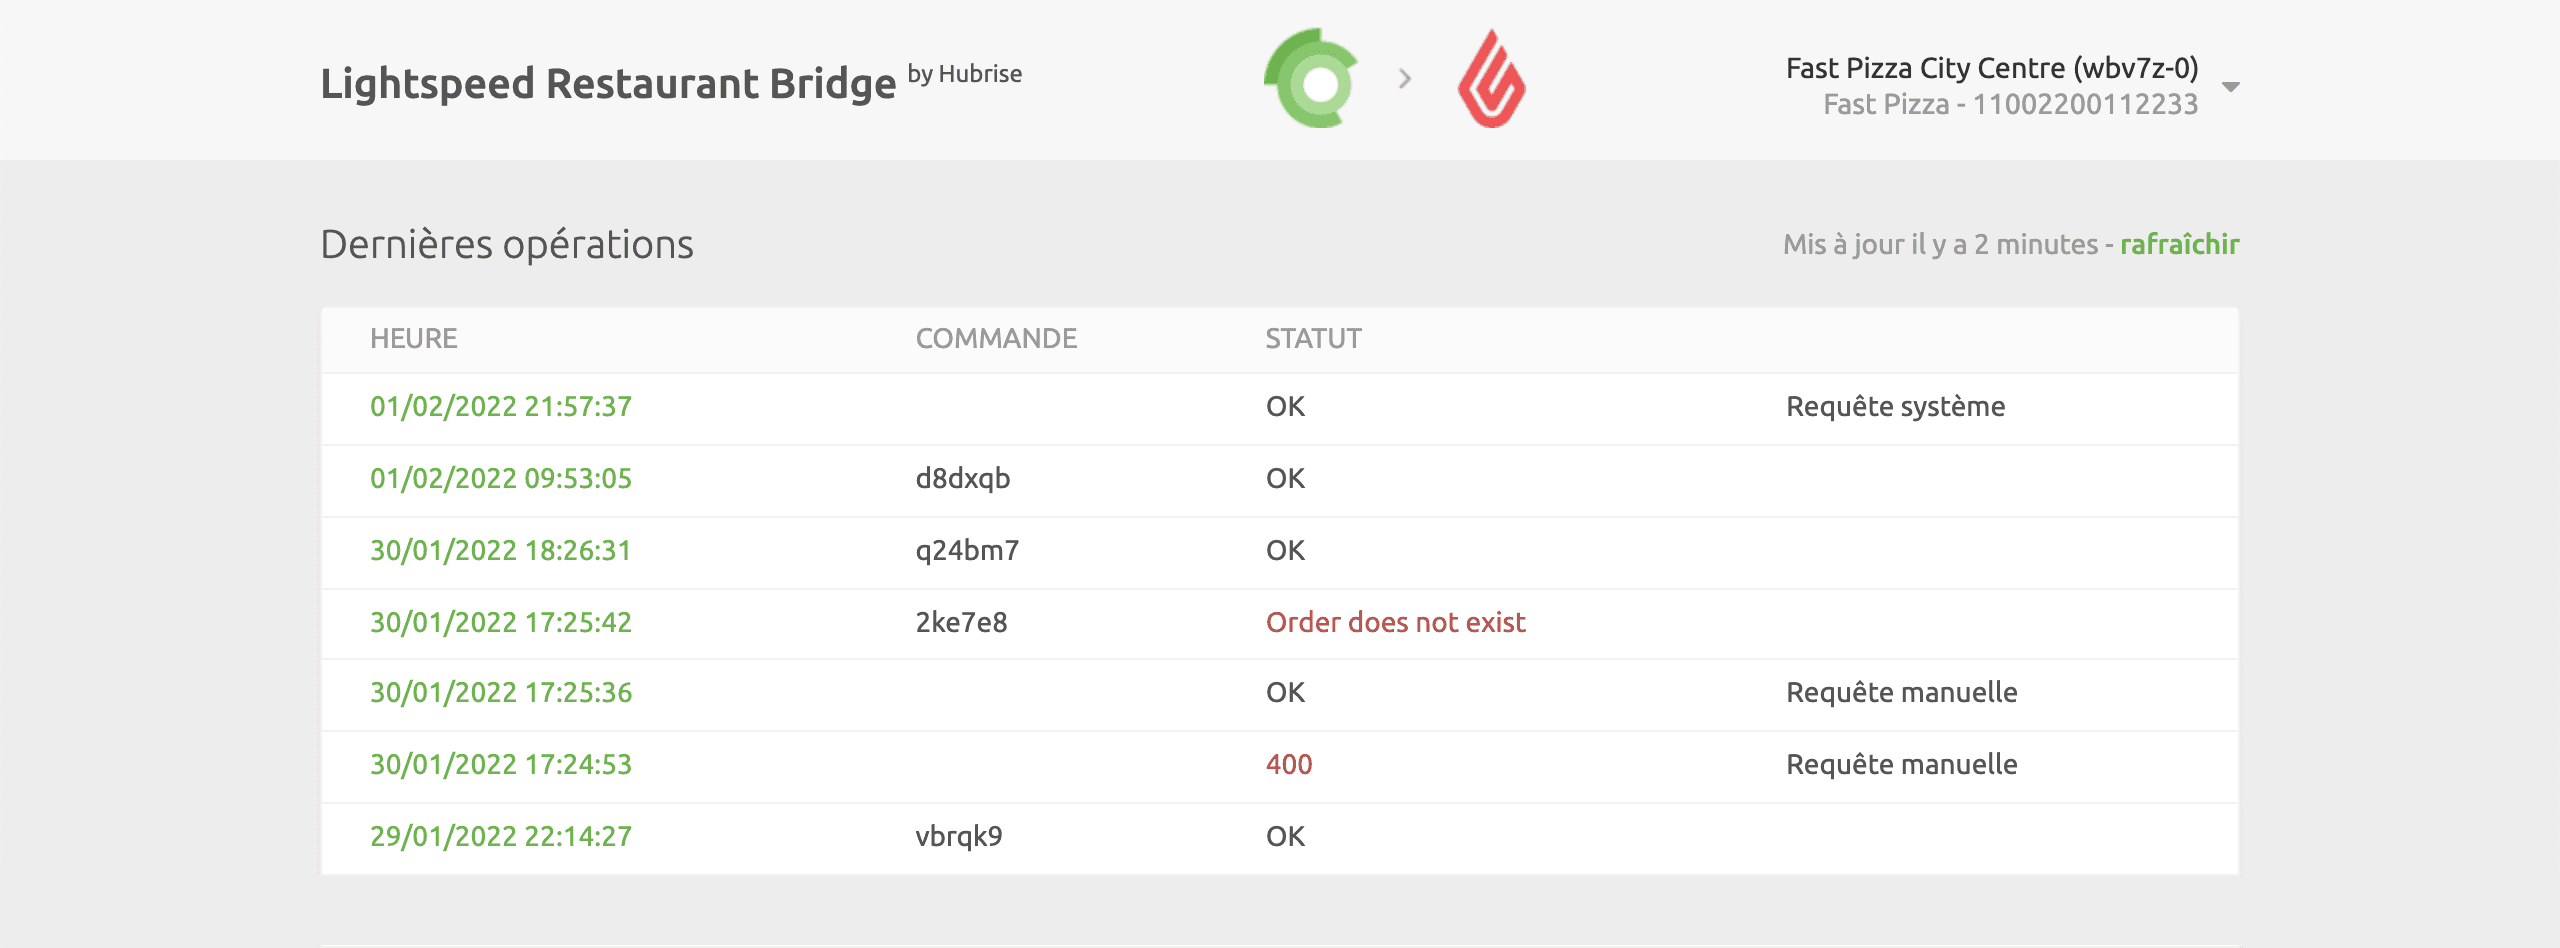
Task: Click order ID d8dxqb
Action: click(962, 479)
